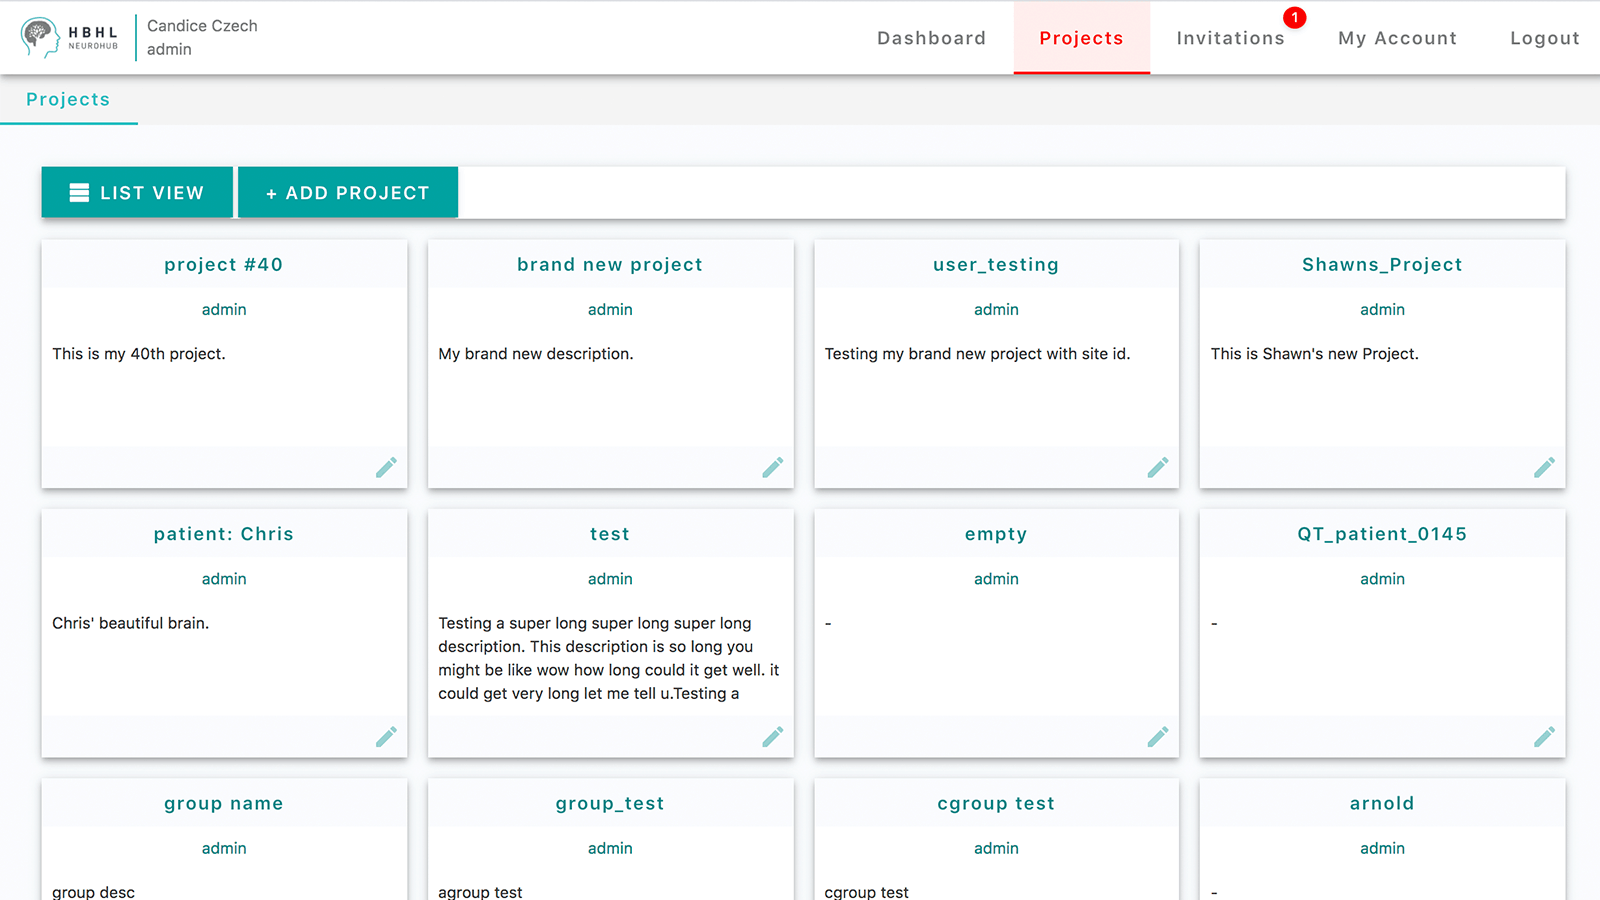Click pencil icon on Shawns_Project card
The image size is (1600, 900).
[1544, 467]
